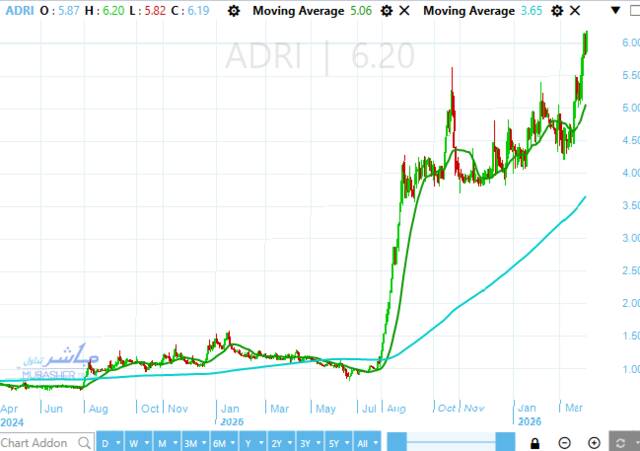Switch range to 2Y
The width and height of the screenshot is (640, 451).
[279, 443]
